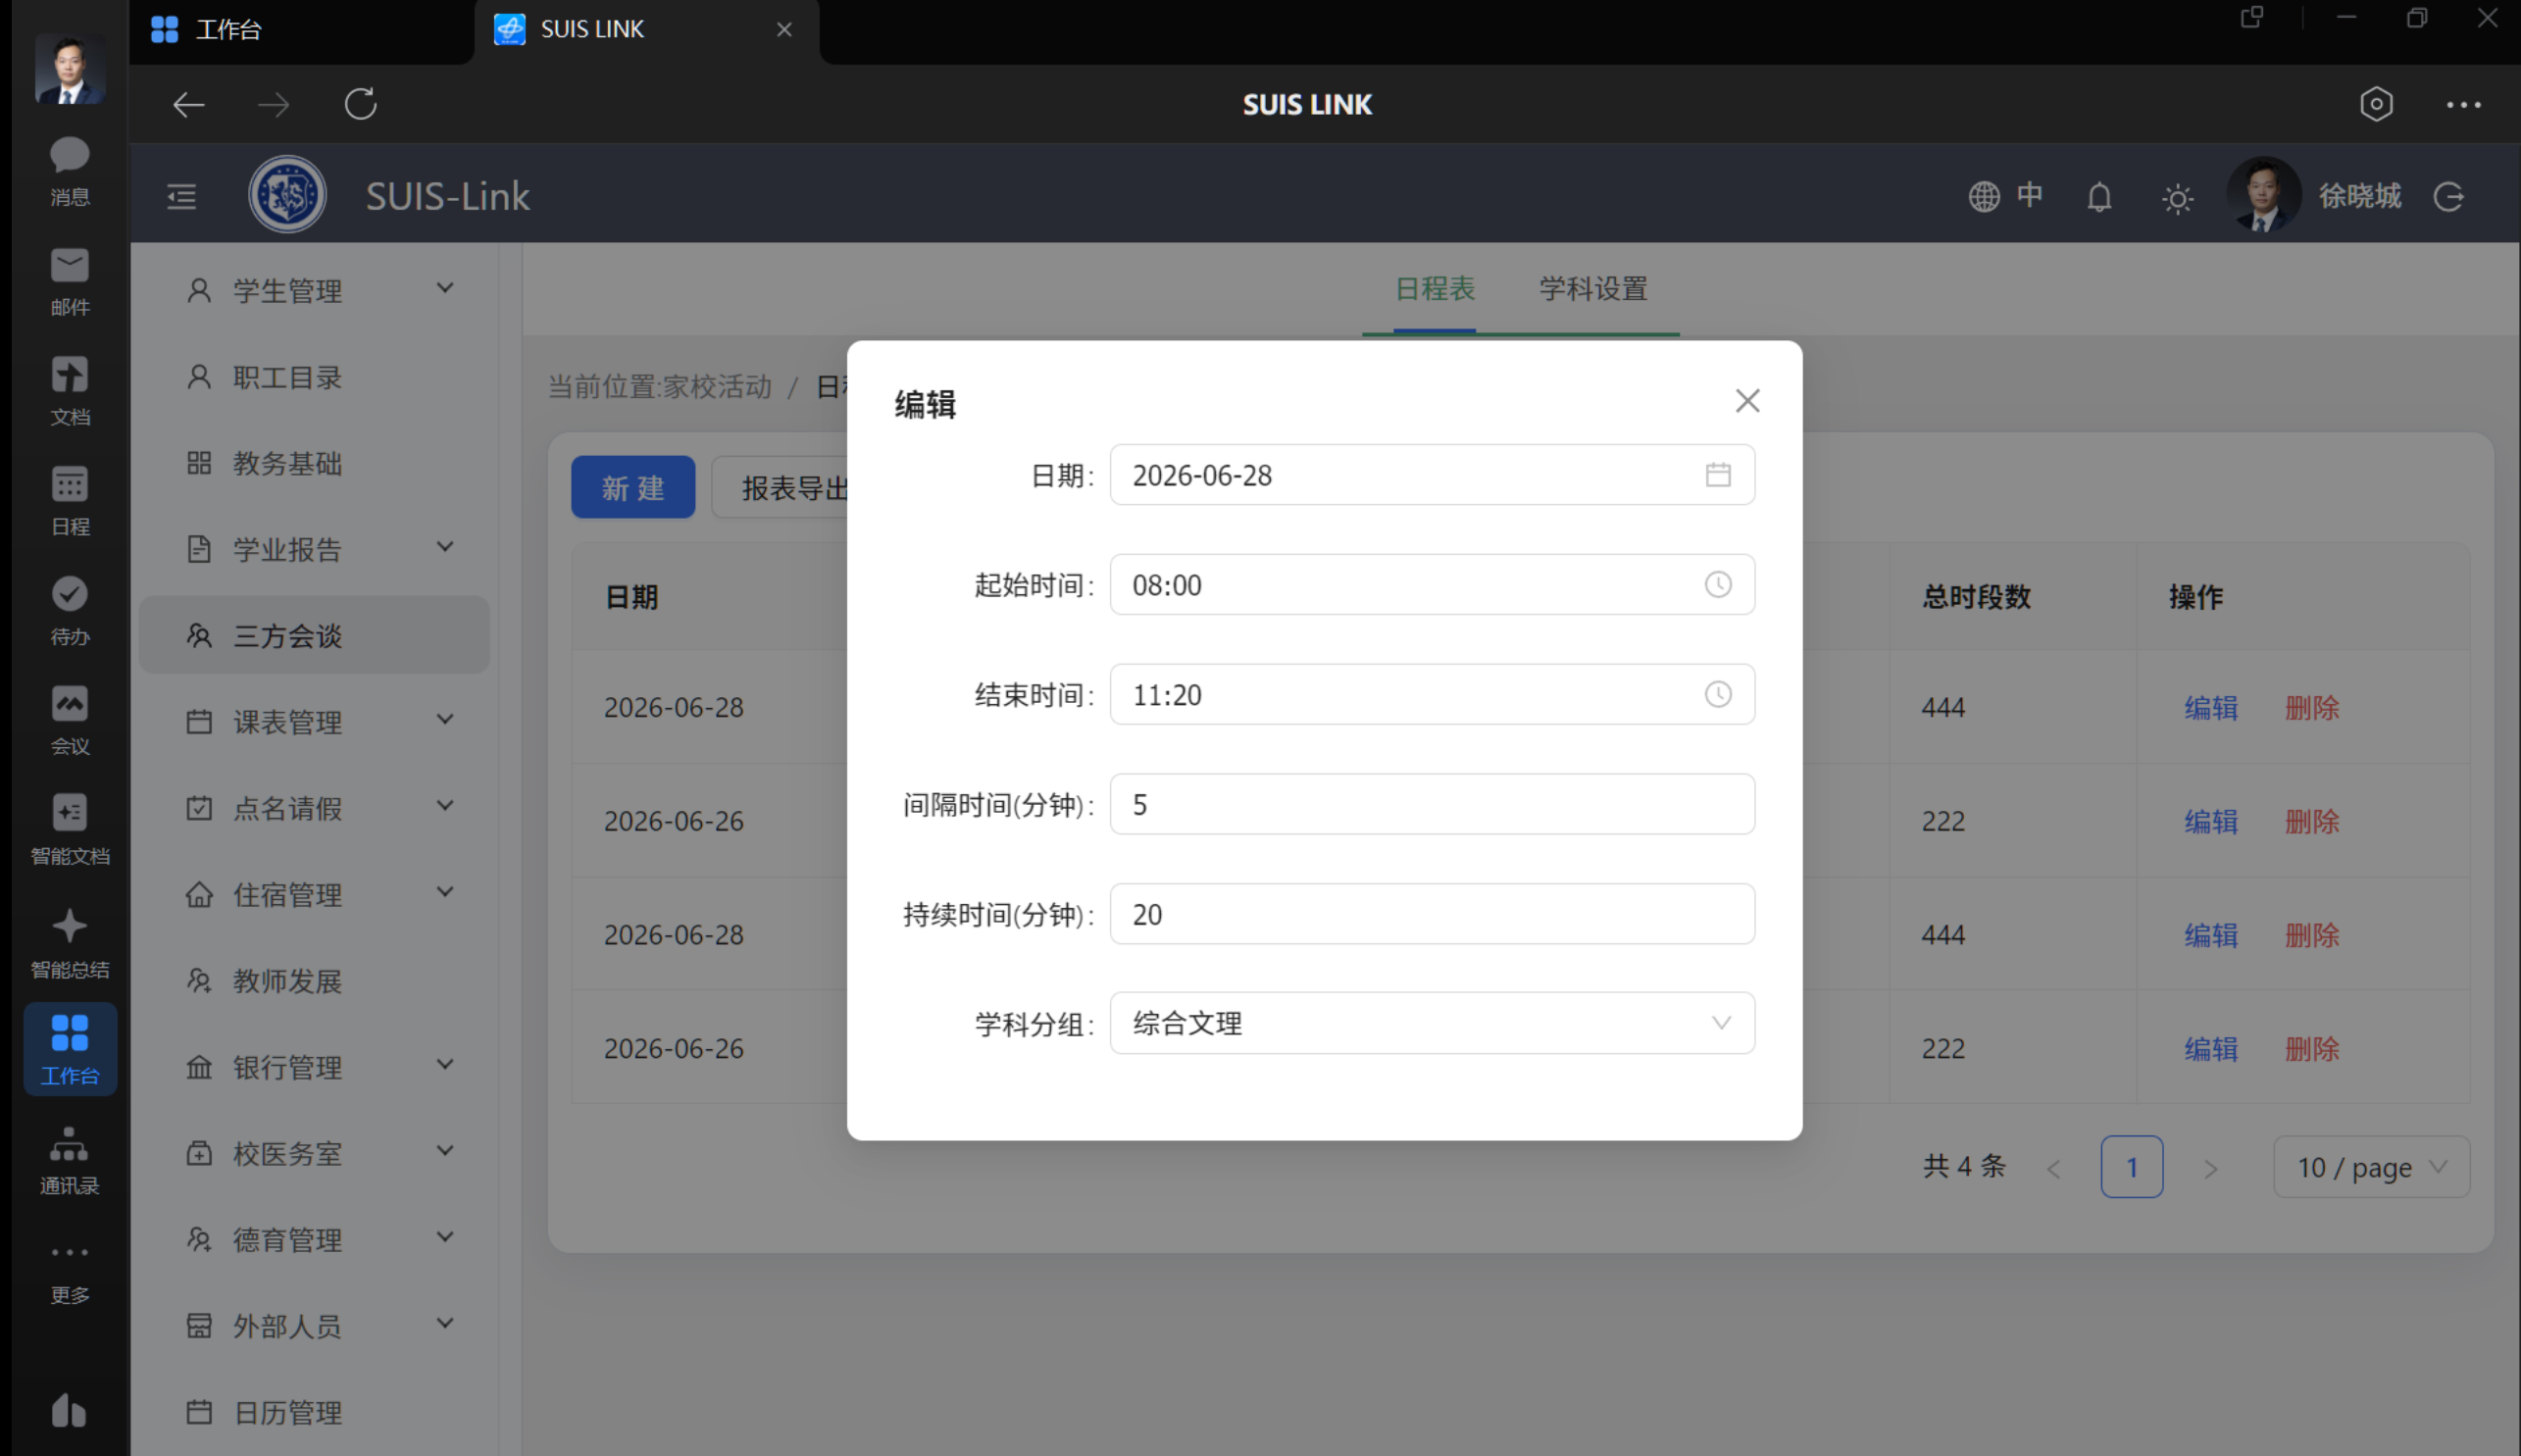Switch language via globe 中 icon
The image size is (2521, 1456).
[x=2005, y=196]
